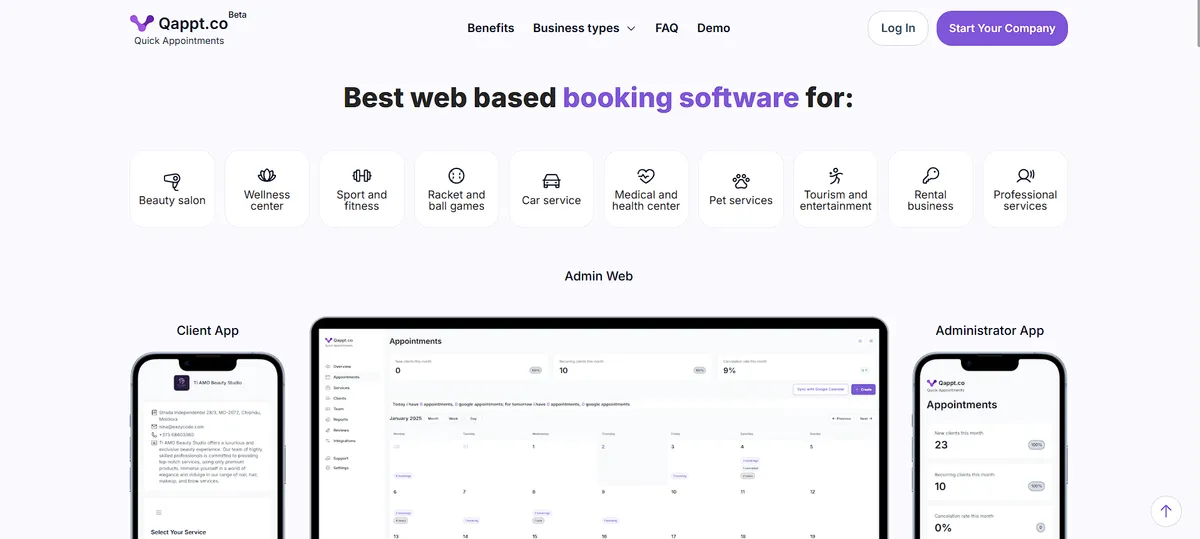Open Services in Admin Web sidebar
Screen dimensions: 1200x539
pyautogui.click(x=338, y=387)
